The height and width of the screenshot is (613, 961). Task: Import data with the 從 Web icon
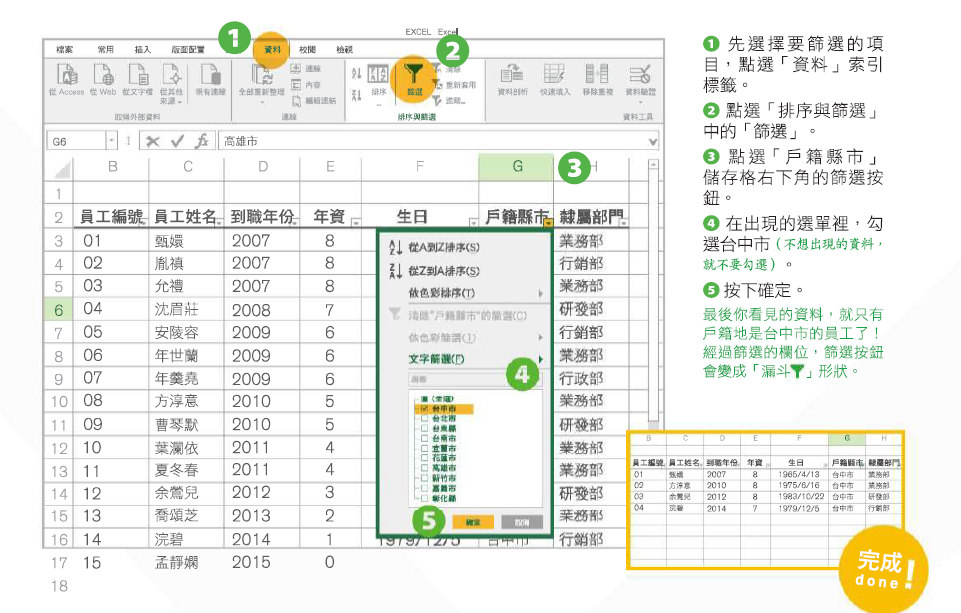103,75
